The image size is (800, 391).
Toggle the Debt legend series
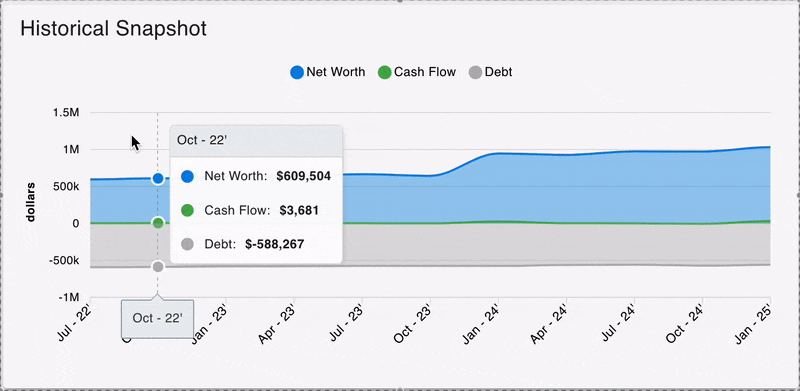[490, 72]
